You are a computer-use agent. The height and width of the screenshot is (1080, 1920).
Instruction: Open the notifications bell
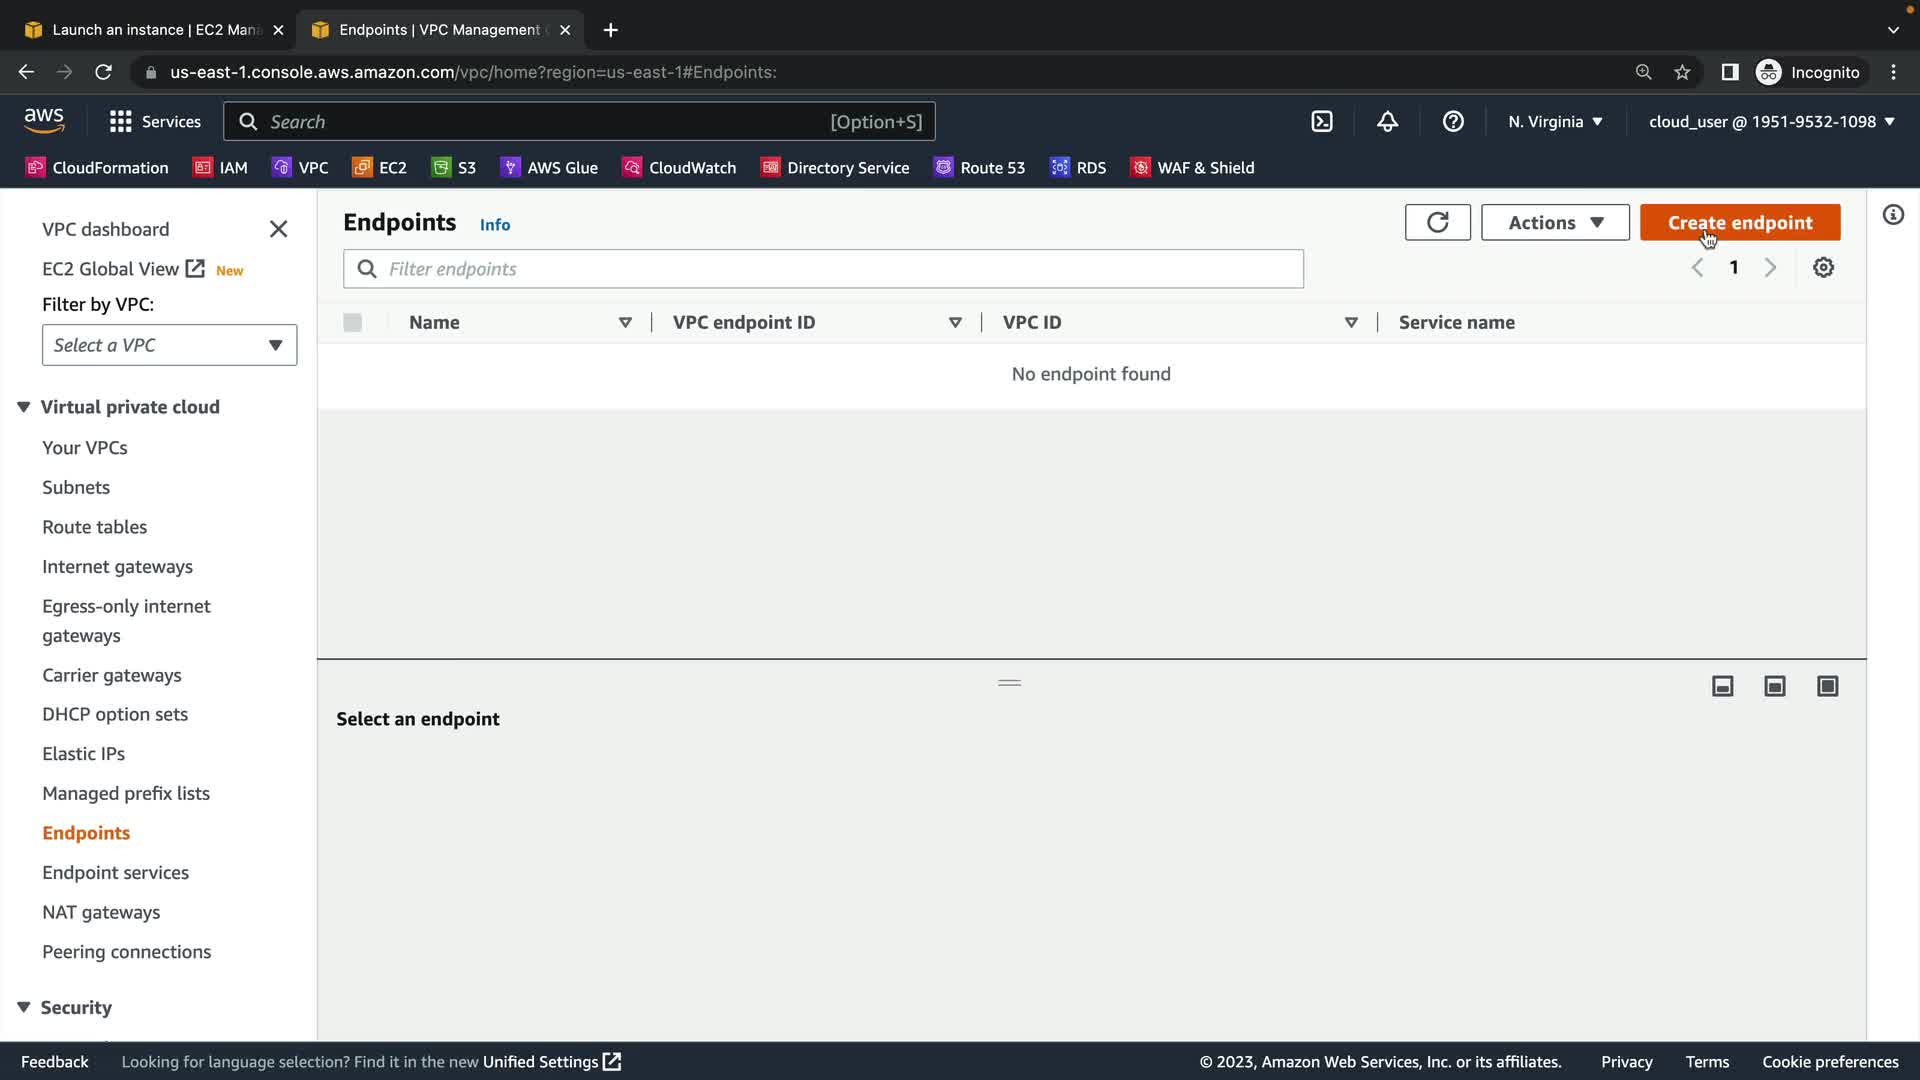tap(1387, 122)
